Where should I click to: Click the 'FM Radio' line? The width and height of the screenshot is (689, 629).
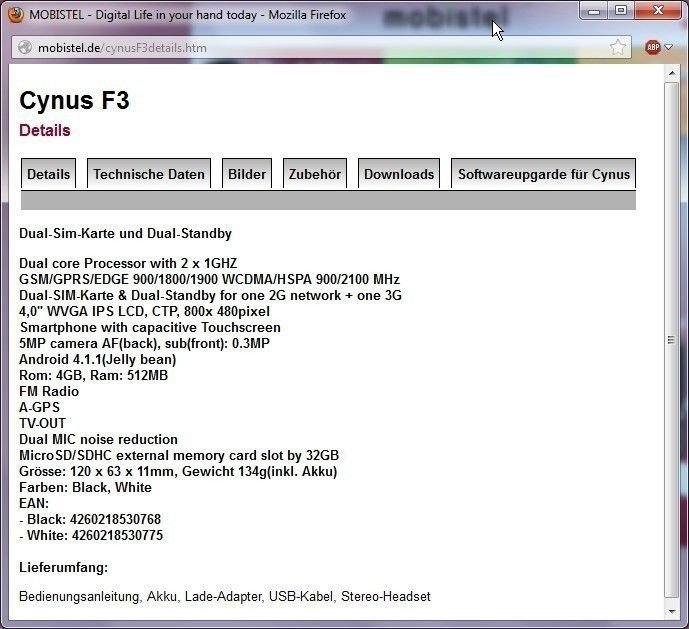[x=49, y=391]
